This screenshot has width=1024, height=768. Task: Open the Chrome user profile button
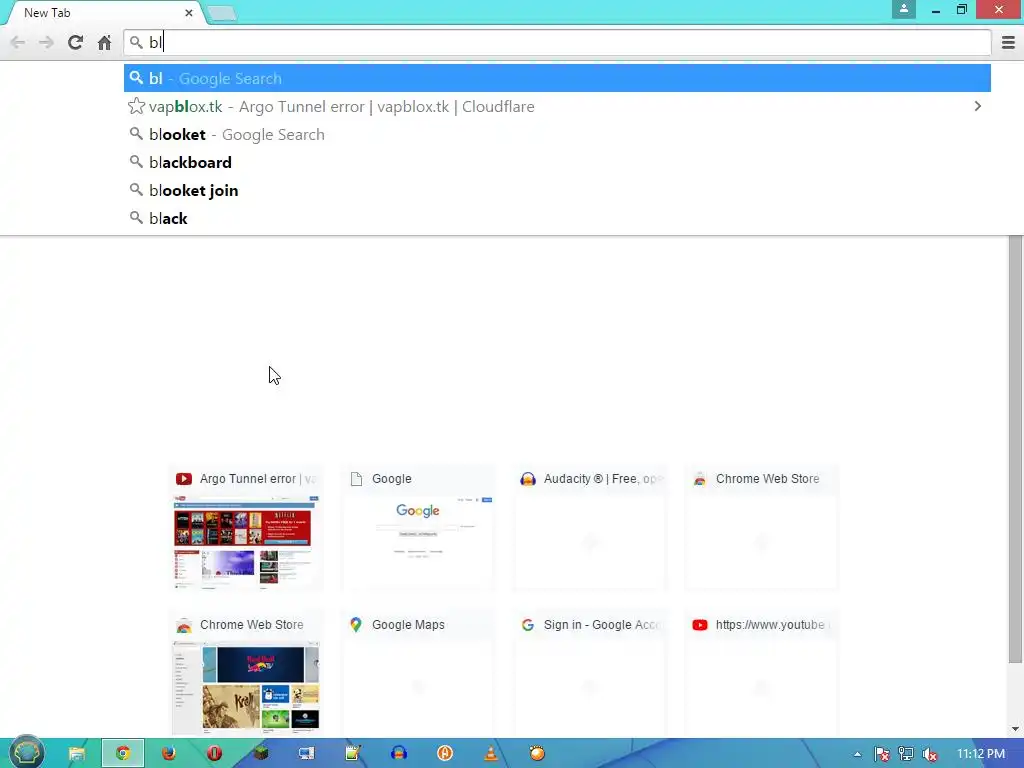tap(904, 9)
